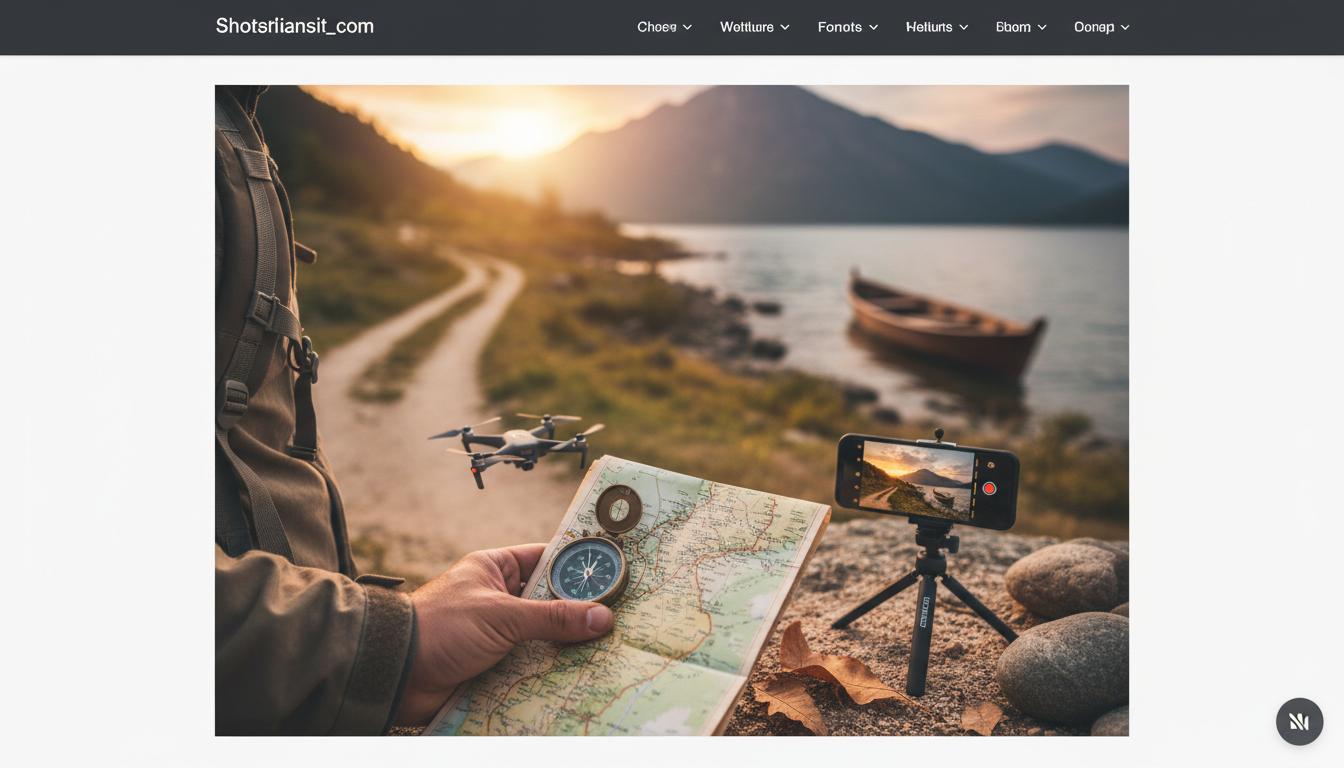Click the round floating button in corner
The height and width of the screenshot is (768, 1344).
[x=1299, y=721]
